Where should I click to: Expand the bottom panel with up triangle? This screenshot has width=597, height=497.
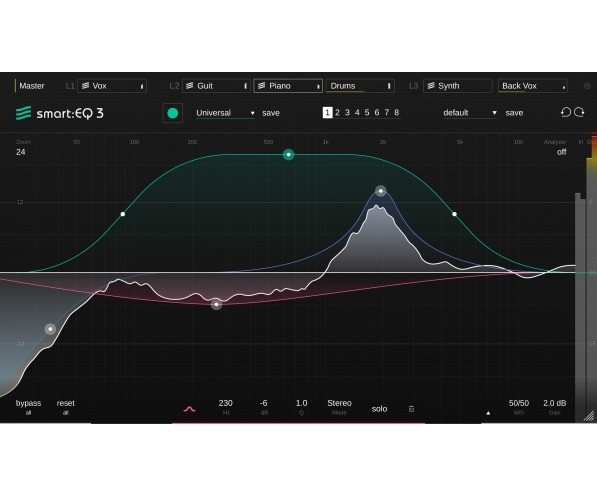click(x=488, y=413)
